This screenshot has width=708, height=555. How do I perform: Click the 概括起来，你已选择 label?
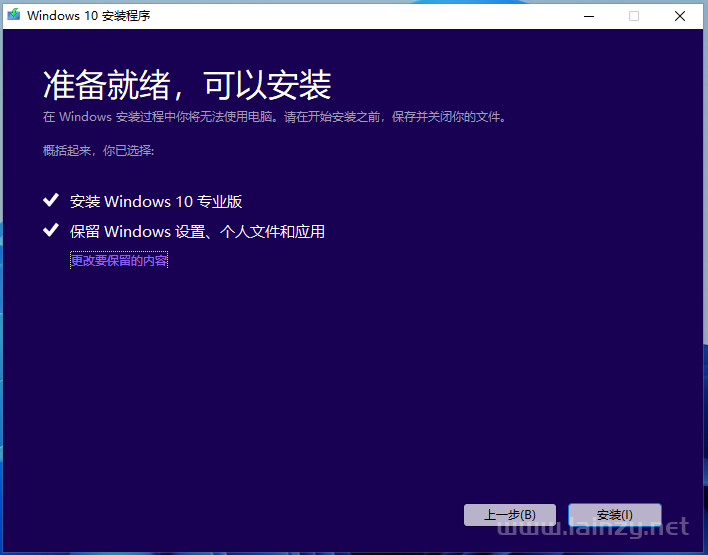click(98, 150)
